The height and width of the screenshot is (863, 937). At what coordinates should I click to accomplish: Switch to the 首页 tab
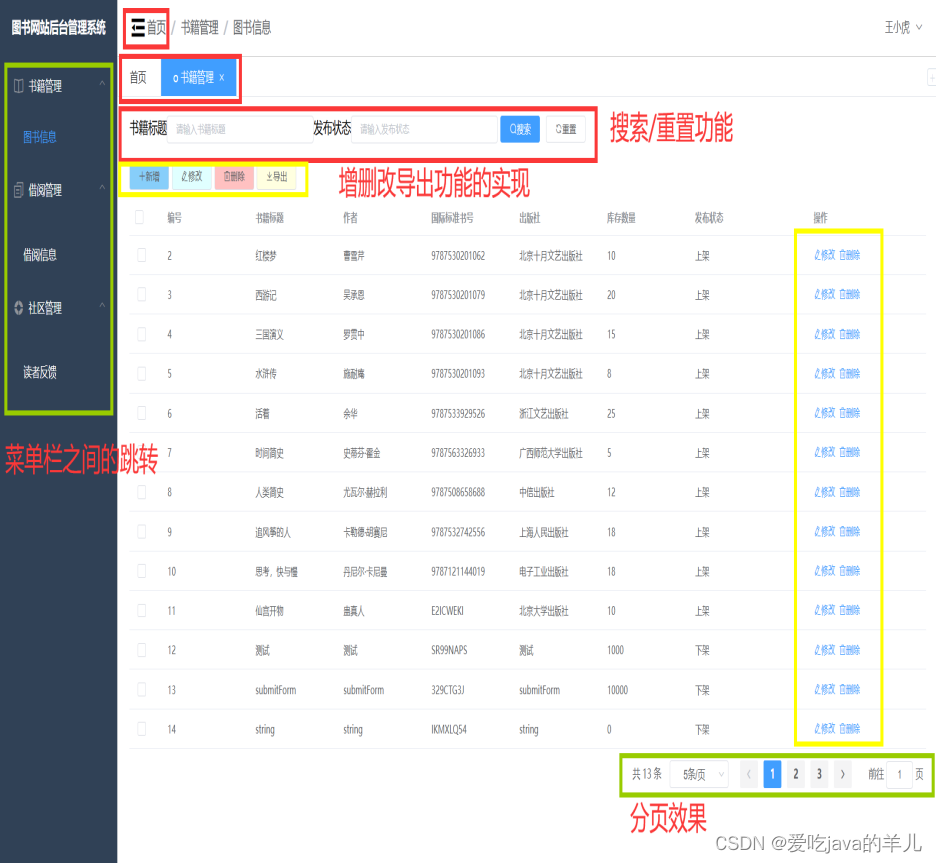click(x=140, y=76)
